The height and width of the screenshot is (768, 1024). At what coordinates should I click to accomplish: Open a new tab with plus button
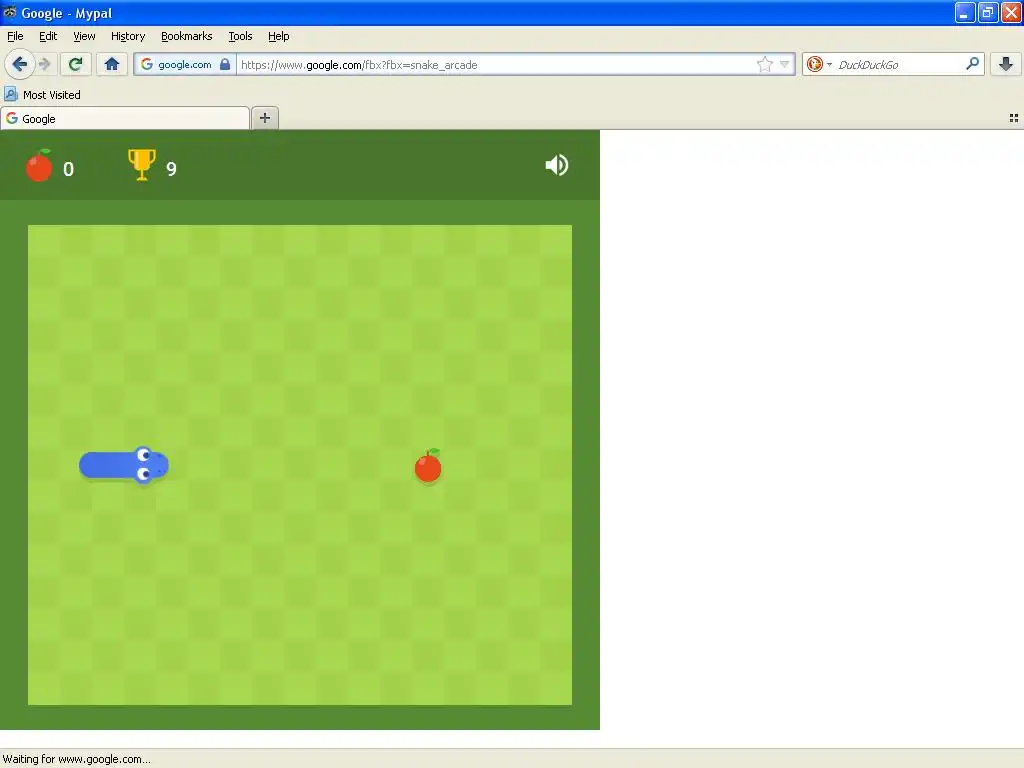264,118
